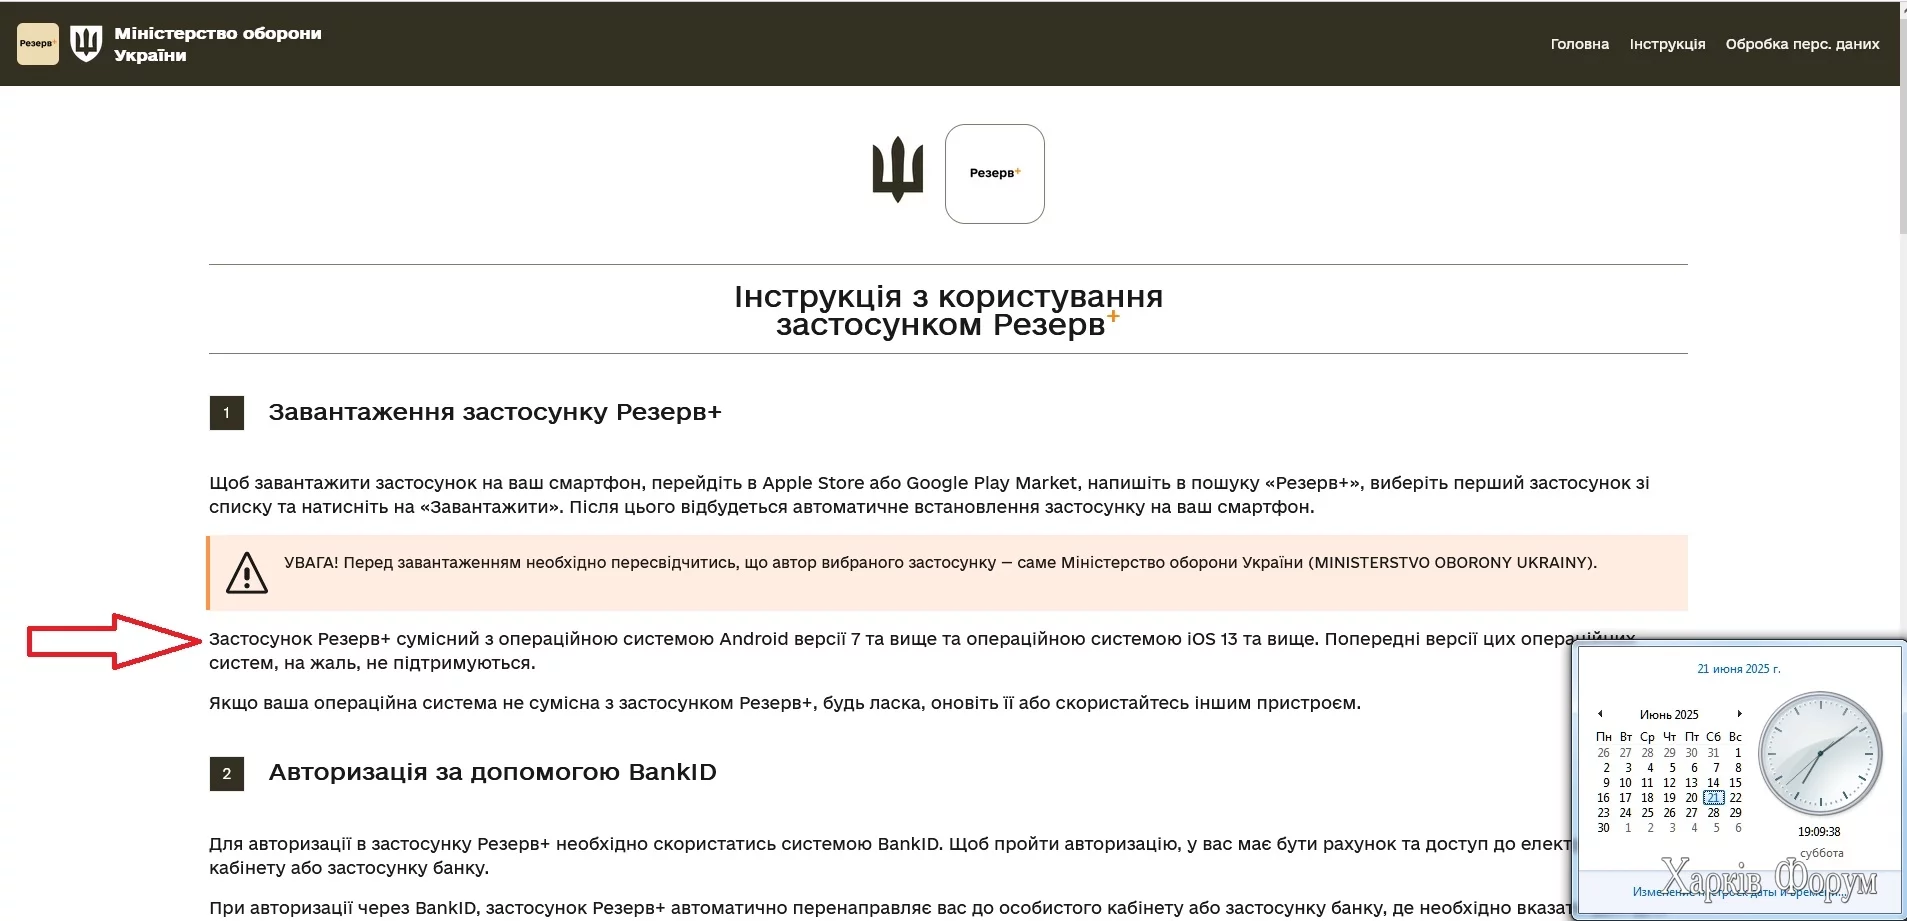Click the warning triangle icon in the УВАГА box
This screenshot has width=1907, height=921.
(247, 573)
